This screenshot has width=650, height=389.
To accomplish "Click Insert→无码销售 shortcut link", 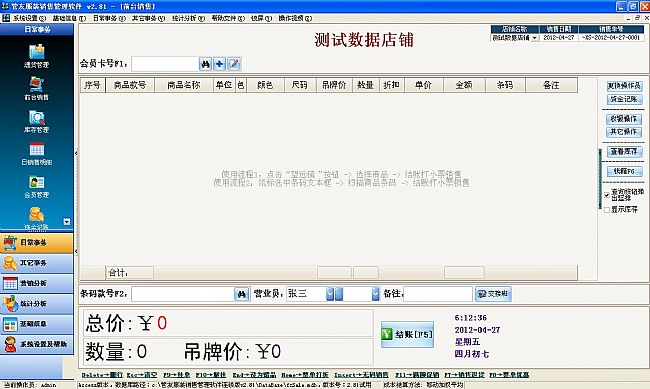I will [361, 375].
